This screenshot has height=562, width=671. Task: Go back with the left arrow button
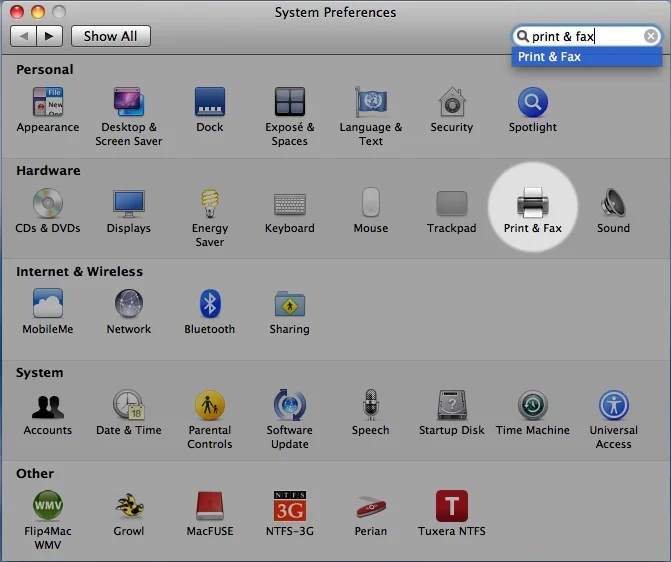pos(24,36)
